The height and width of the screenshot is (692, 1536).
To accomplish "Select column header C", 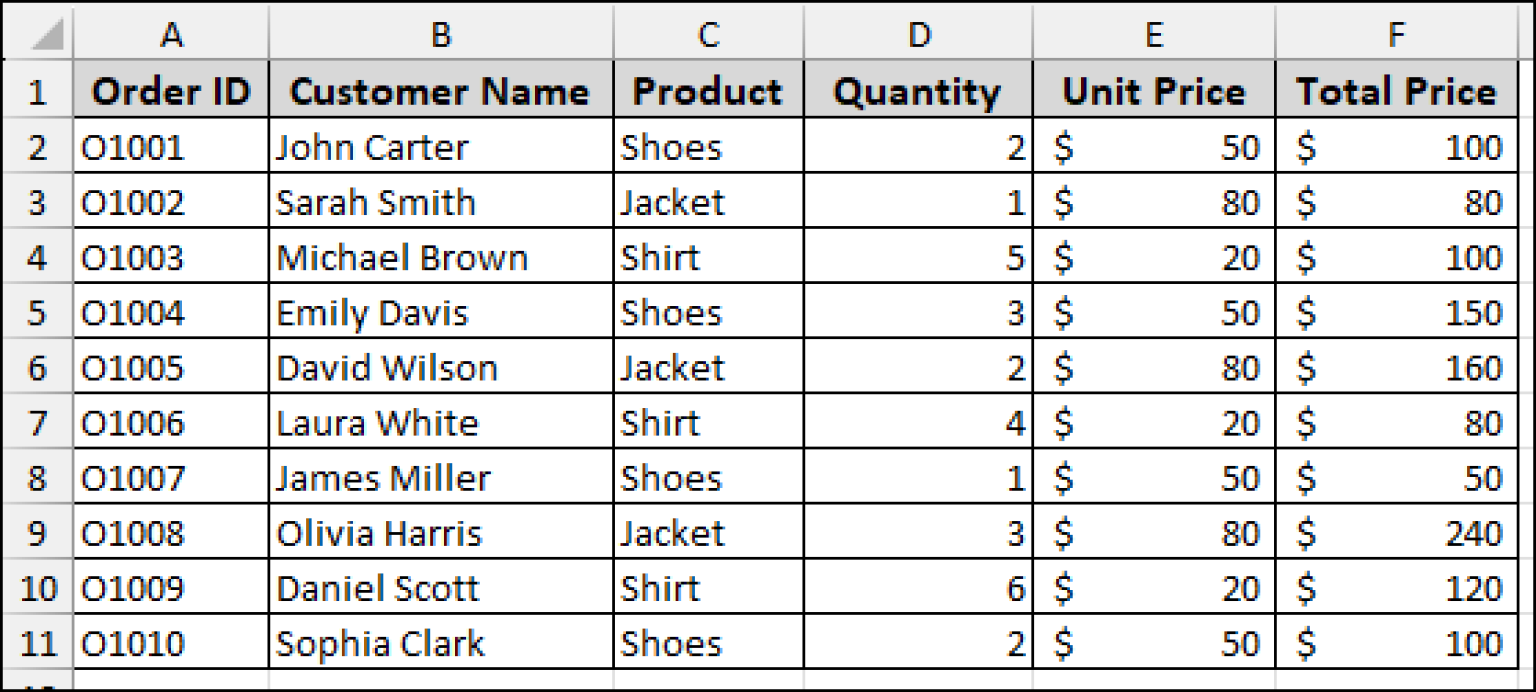I will pyautogui.click(x=708, y=33).
